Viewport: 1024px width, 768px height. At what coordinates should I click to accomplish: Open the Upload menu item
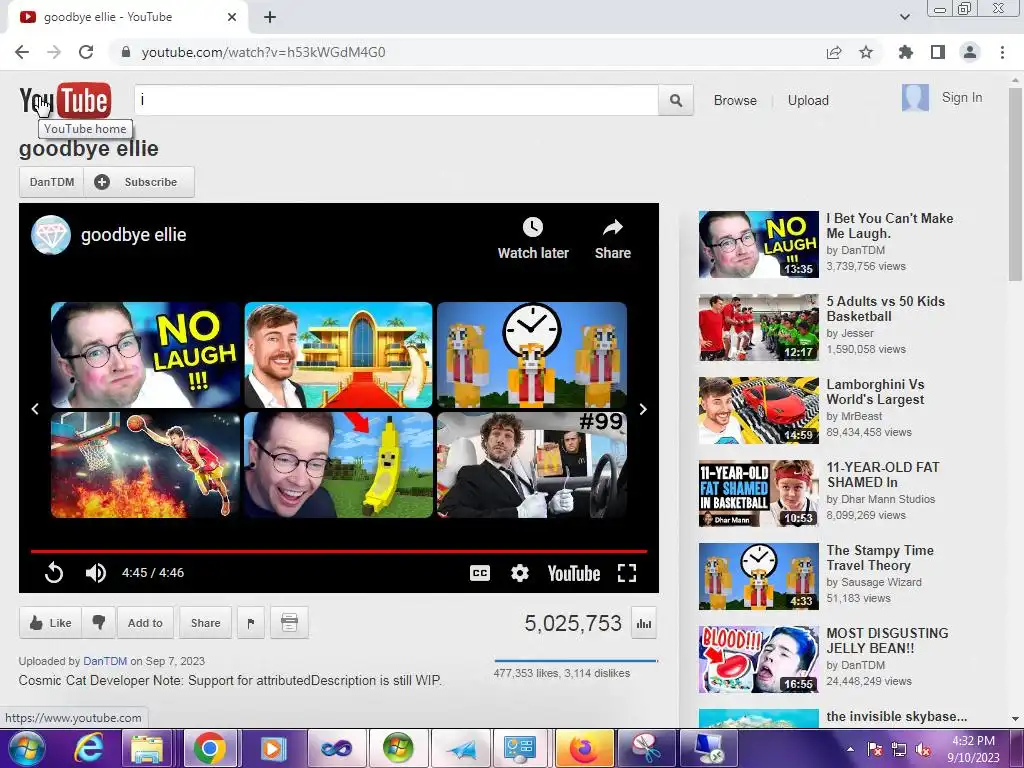click(x=808, y=101)
